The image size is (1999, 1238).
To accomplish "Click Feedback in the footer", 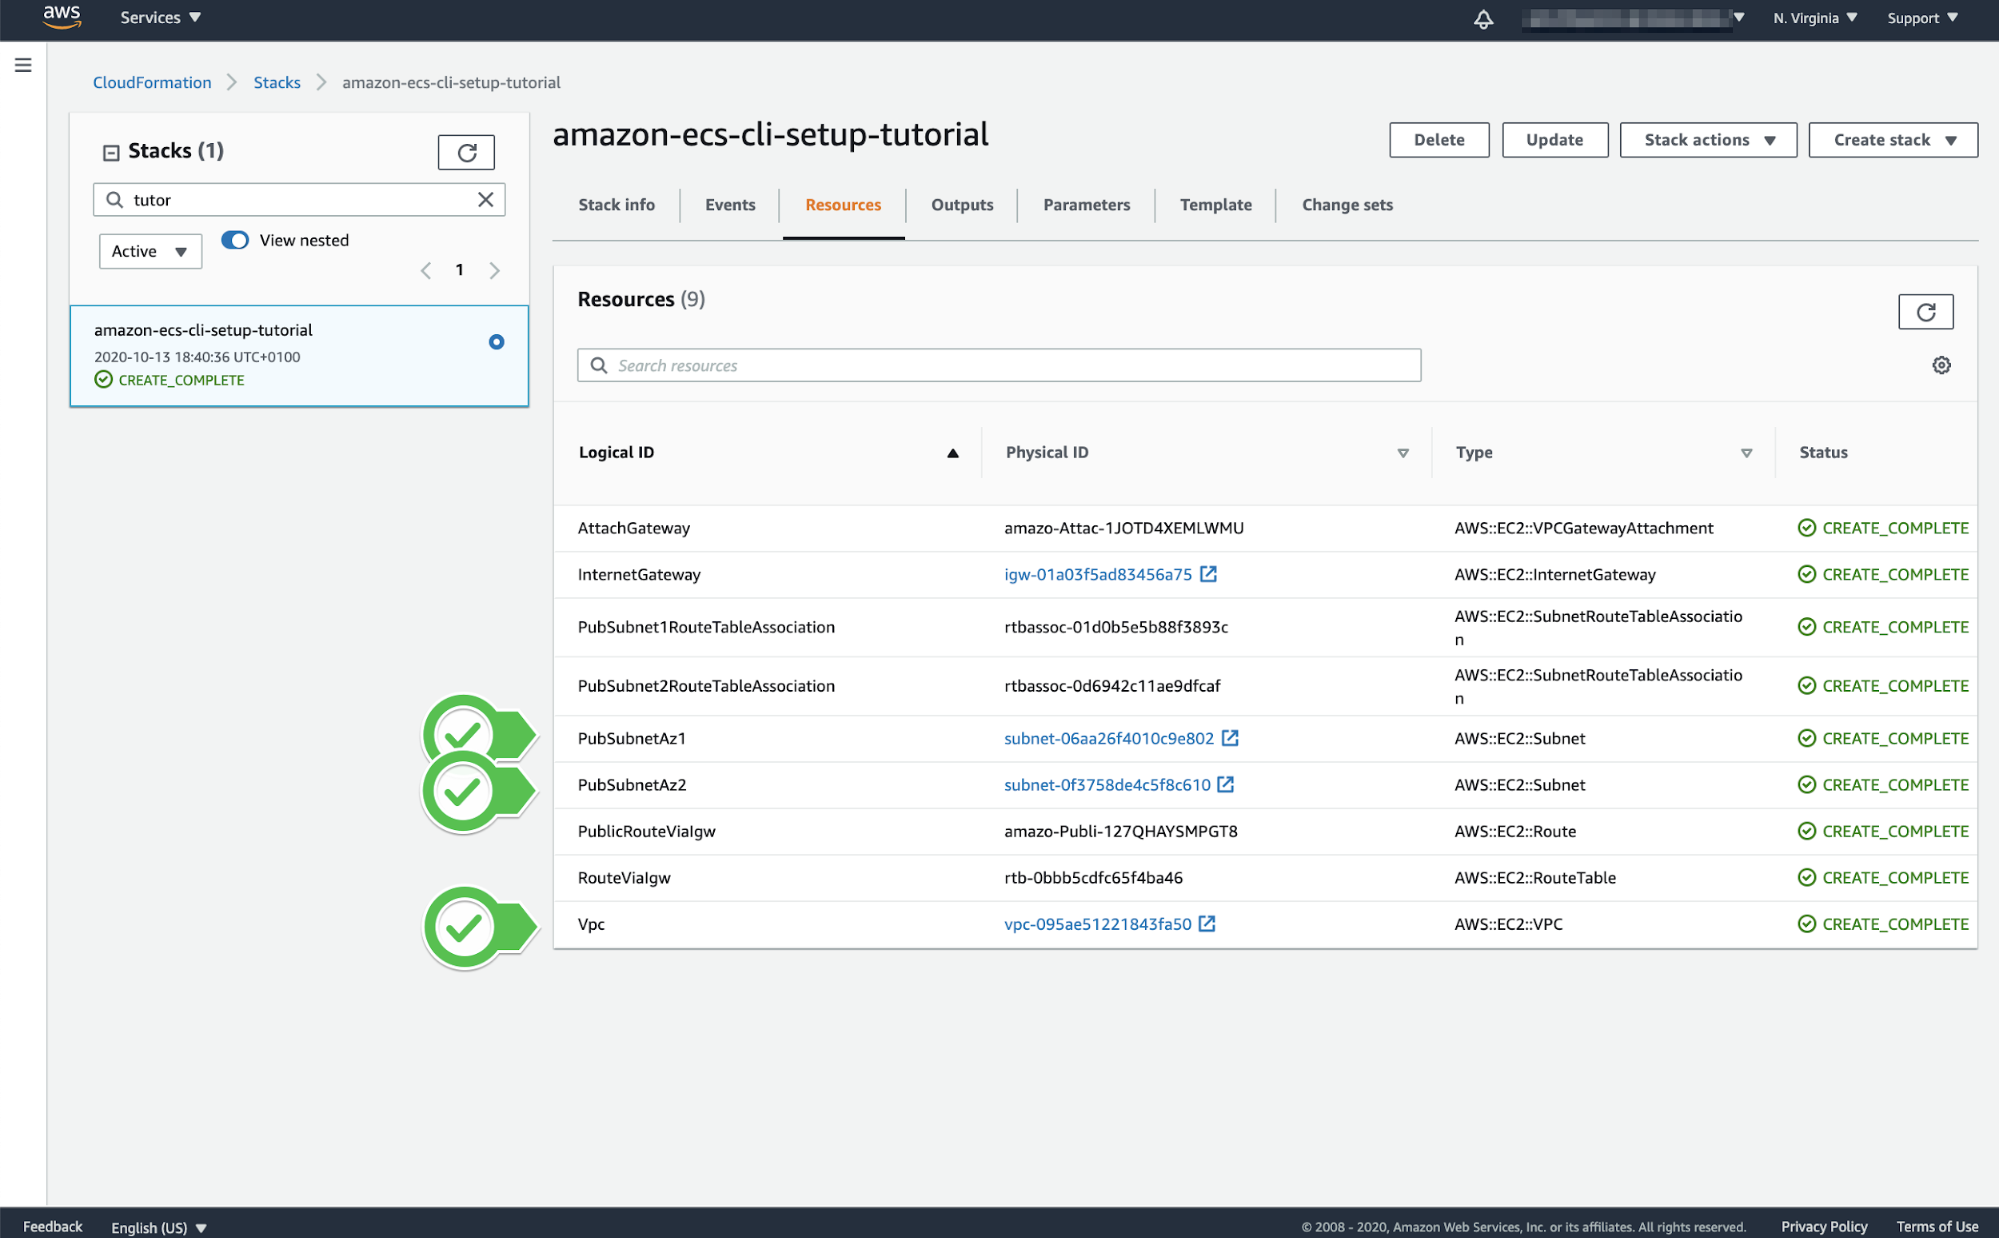I will coord(53,1226).
